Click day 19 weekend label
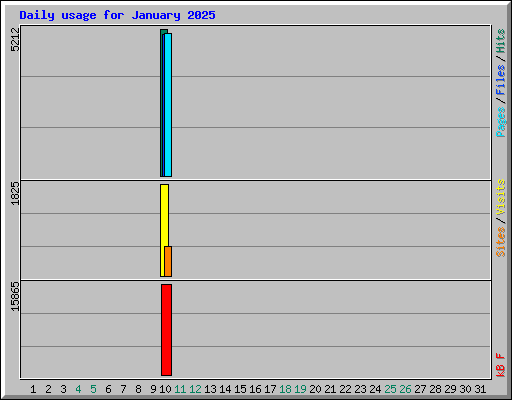The image size is (512, 400). (300, 389)
